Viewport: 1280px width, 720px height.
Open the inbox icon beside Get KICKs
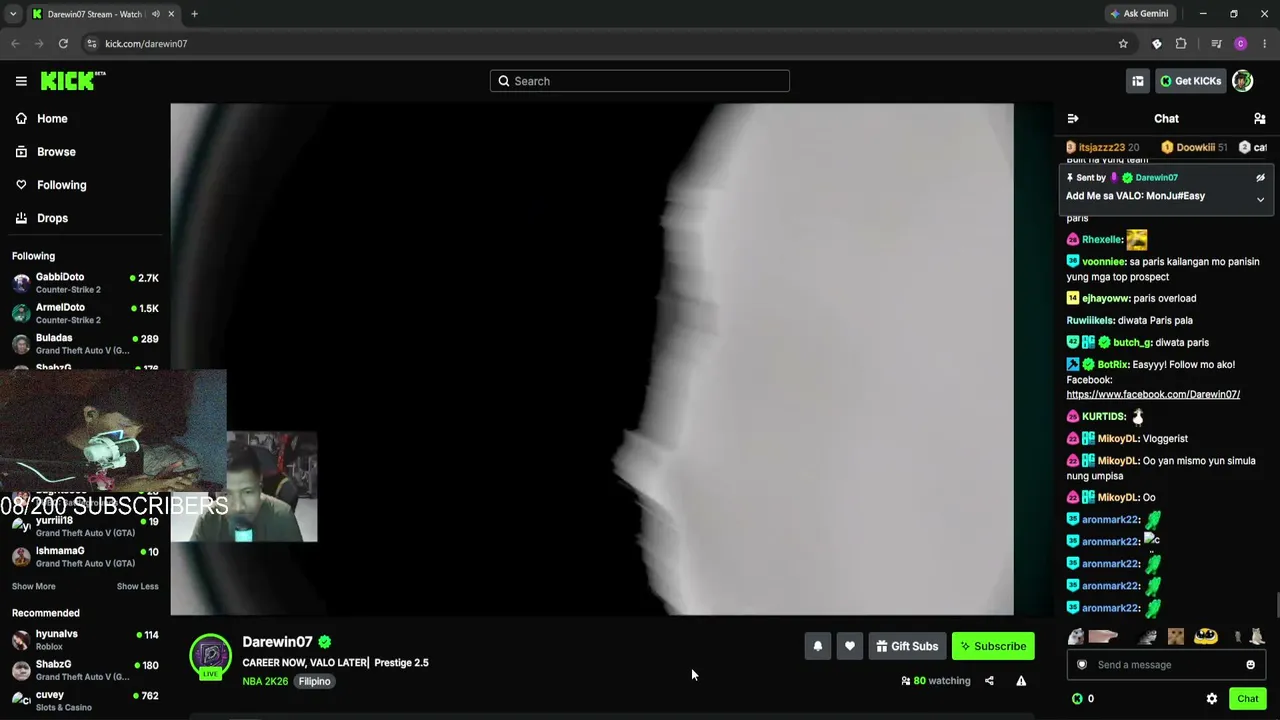1137,81
